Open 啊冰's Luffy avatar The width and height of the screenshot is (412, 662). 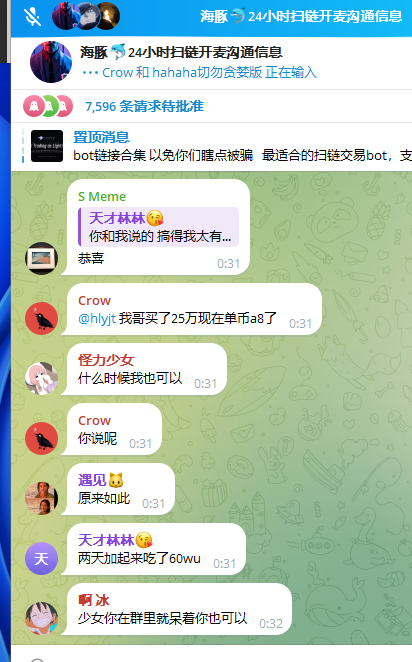point(41,618)
